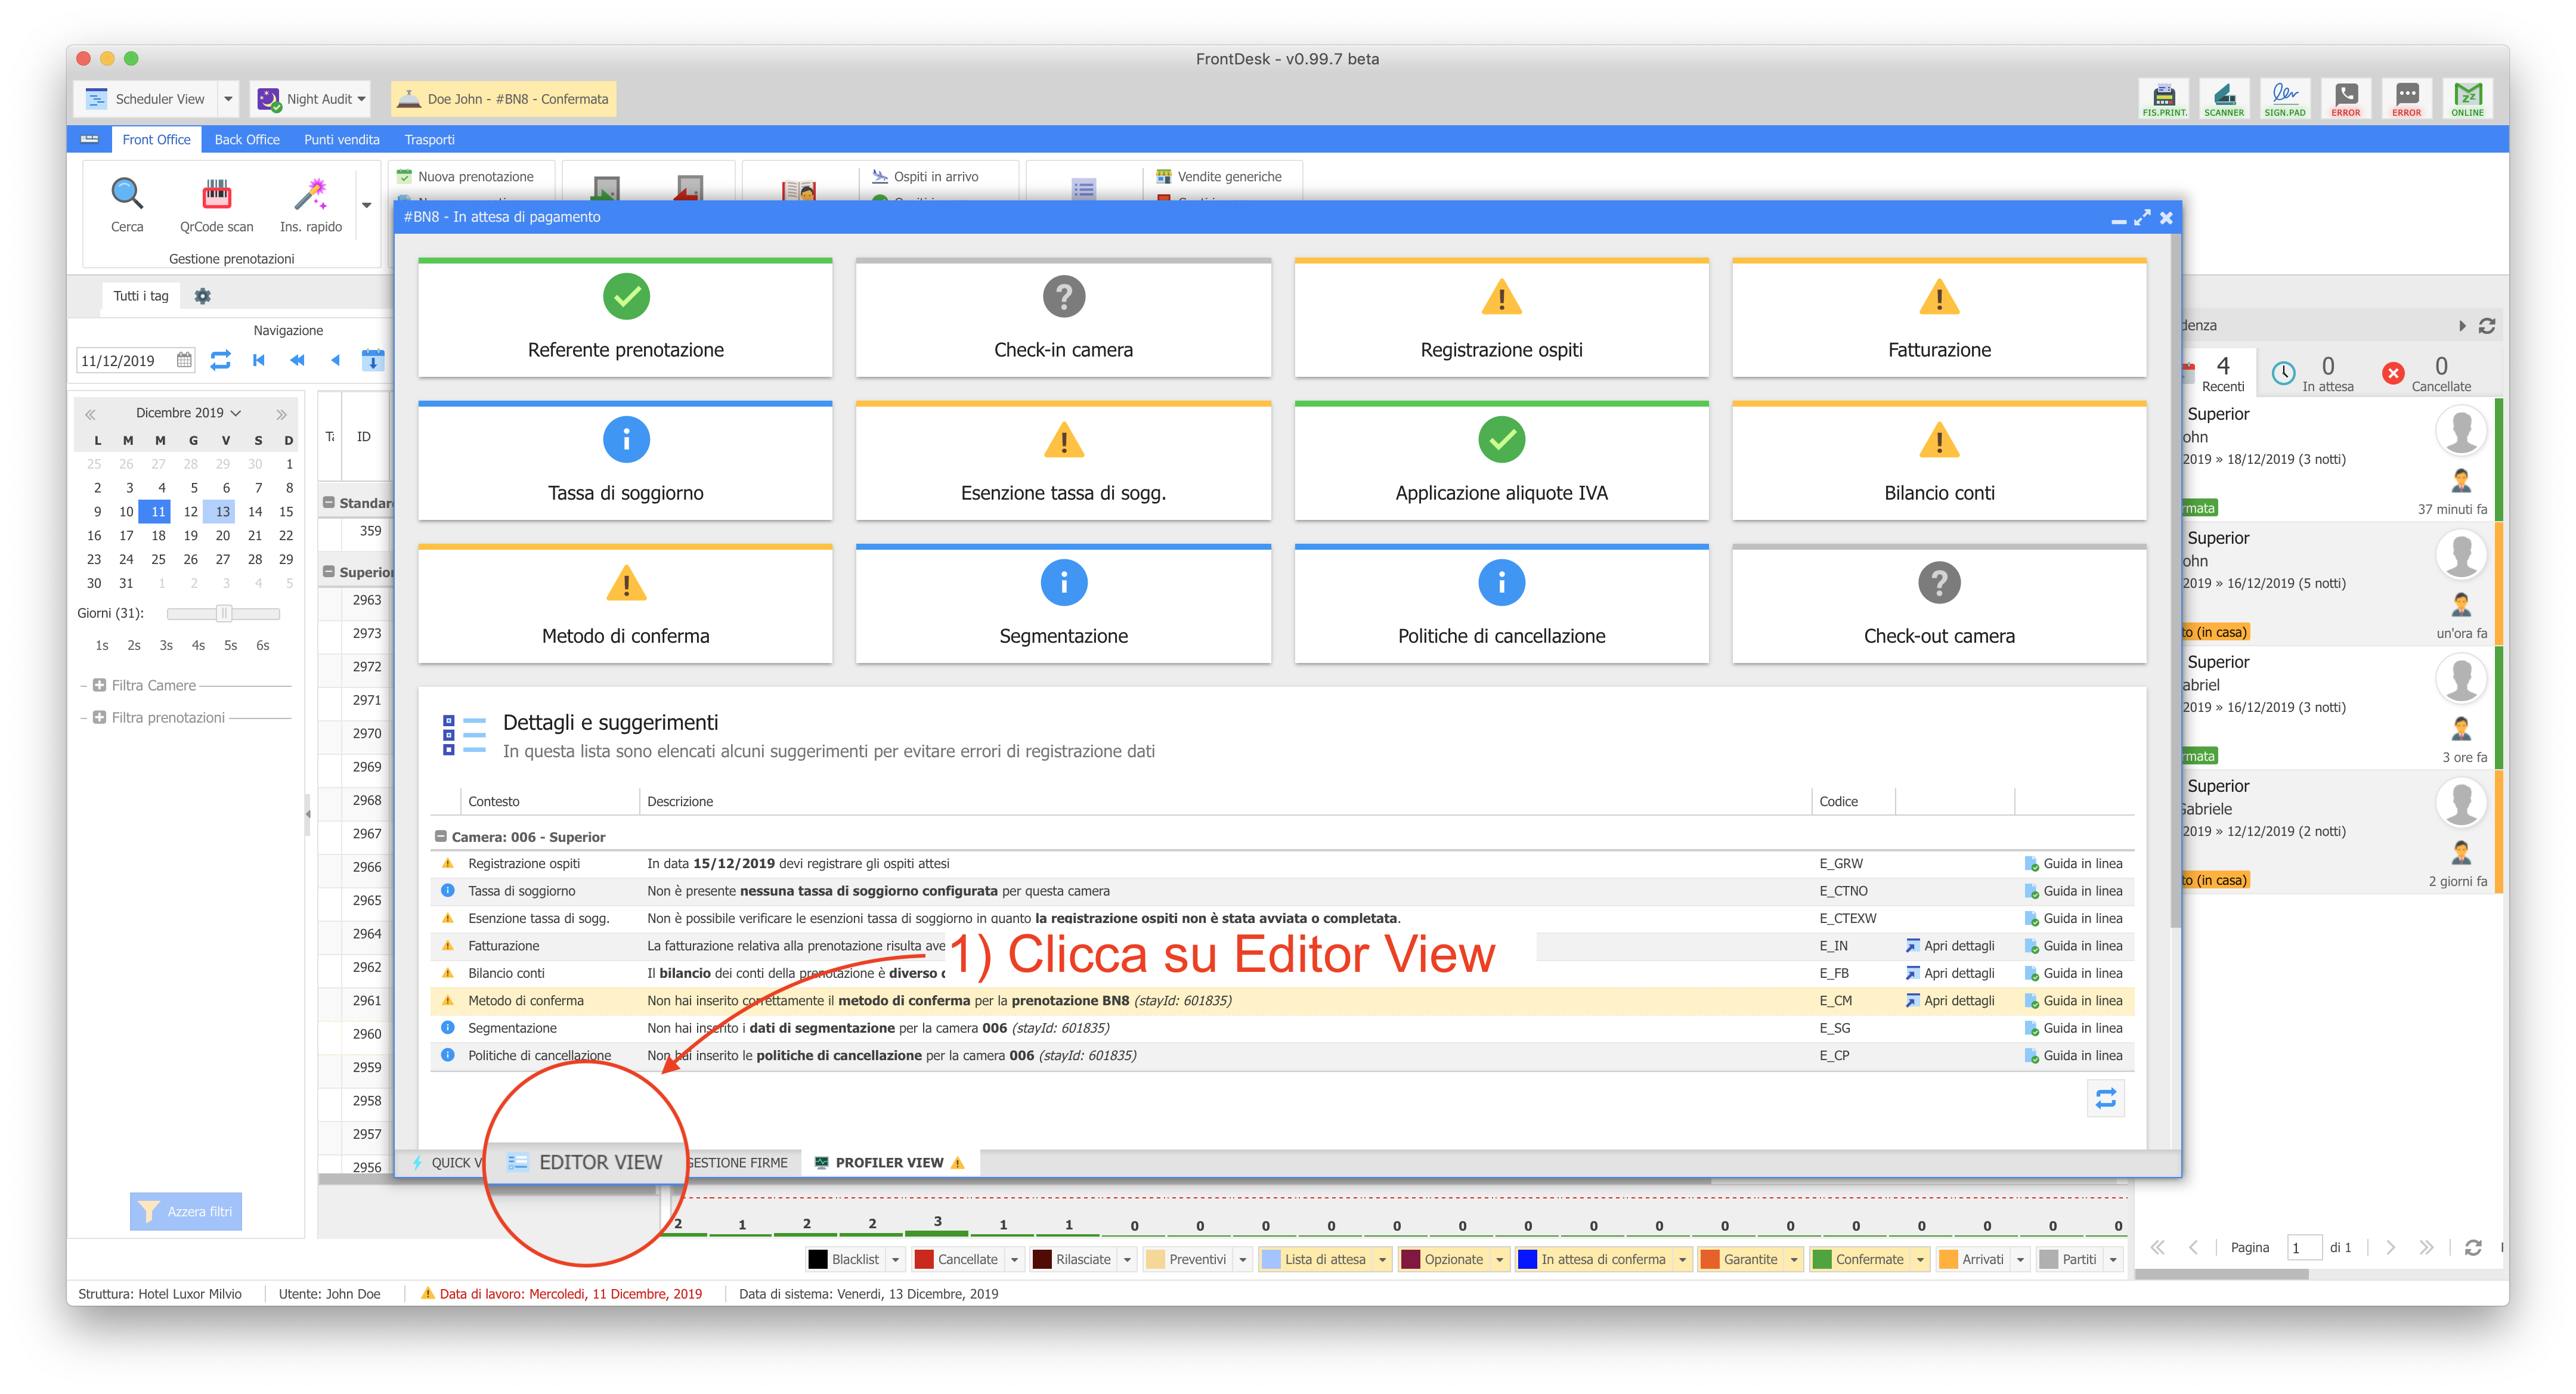Screen dimensions: 2576x1394
Task: Click Nuova prenotazione button
Action: point(466,176)
